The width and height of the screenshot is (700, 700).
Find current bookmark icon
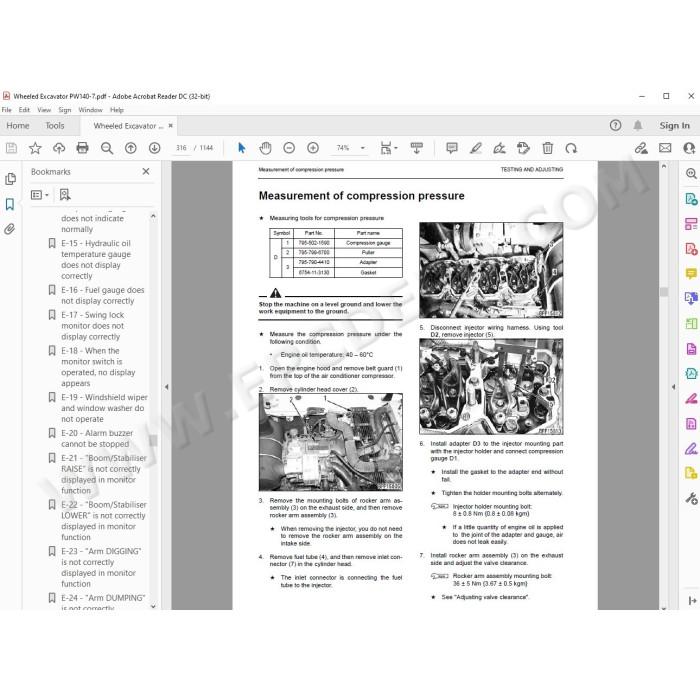click(65, 195)
